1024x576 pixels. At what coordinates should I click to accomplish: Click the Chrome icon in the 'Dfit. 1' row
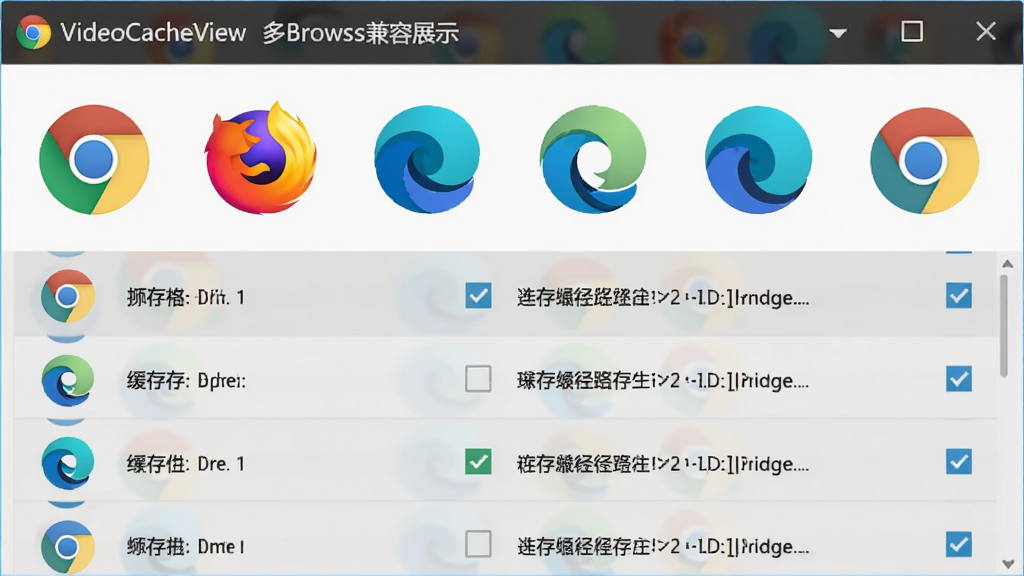67,296
